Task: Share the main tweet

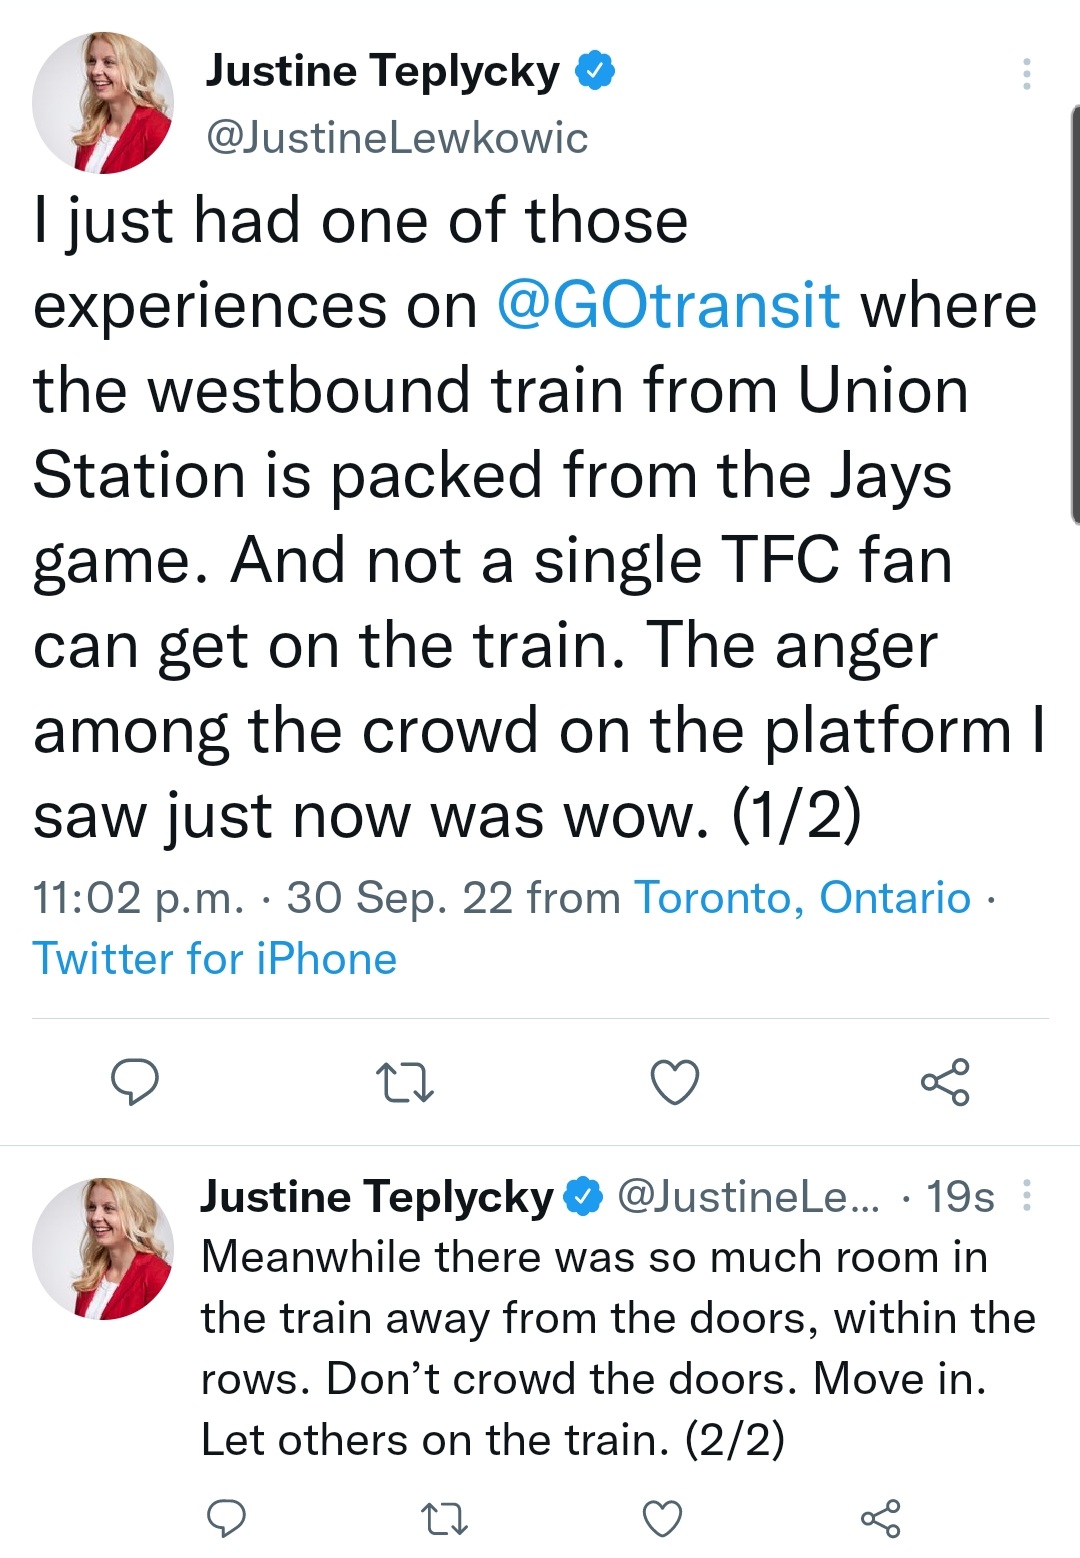Action: coord(945,1082)
